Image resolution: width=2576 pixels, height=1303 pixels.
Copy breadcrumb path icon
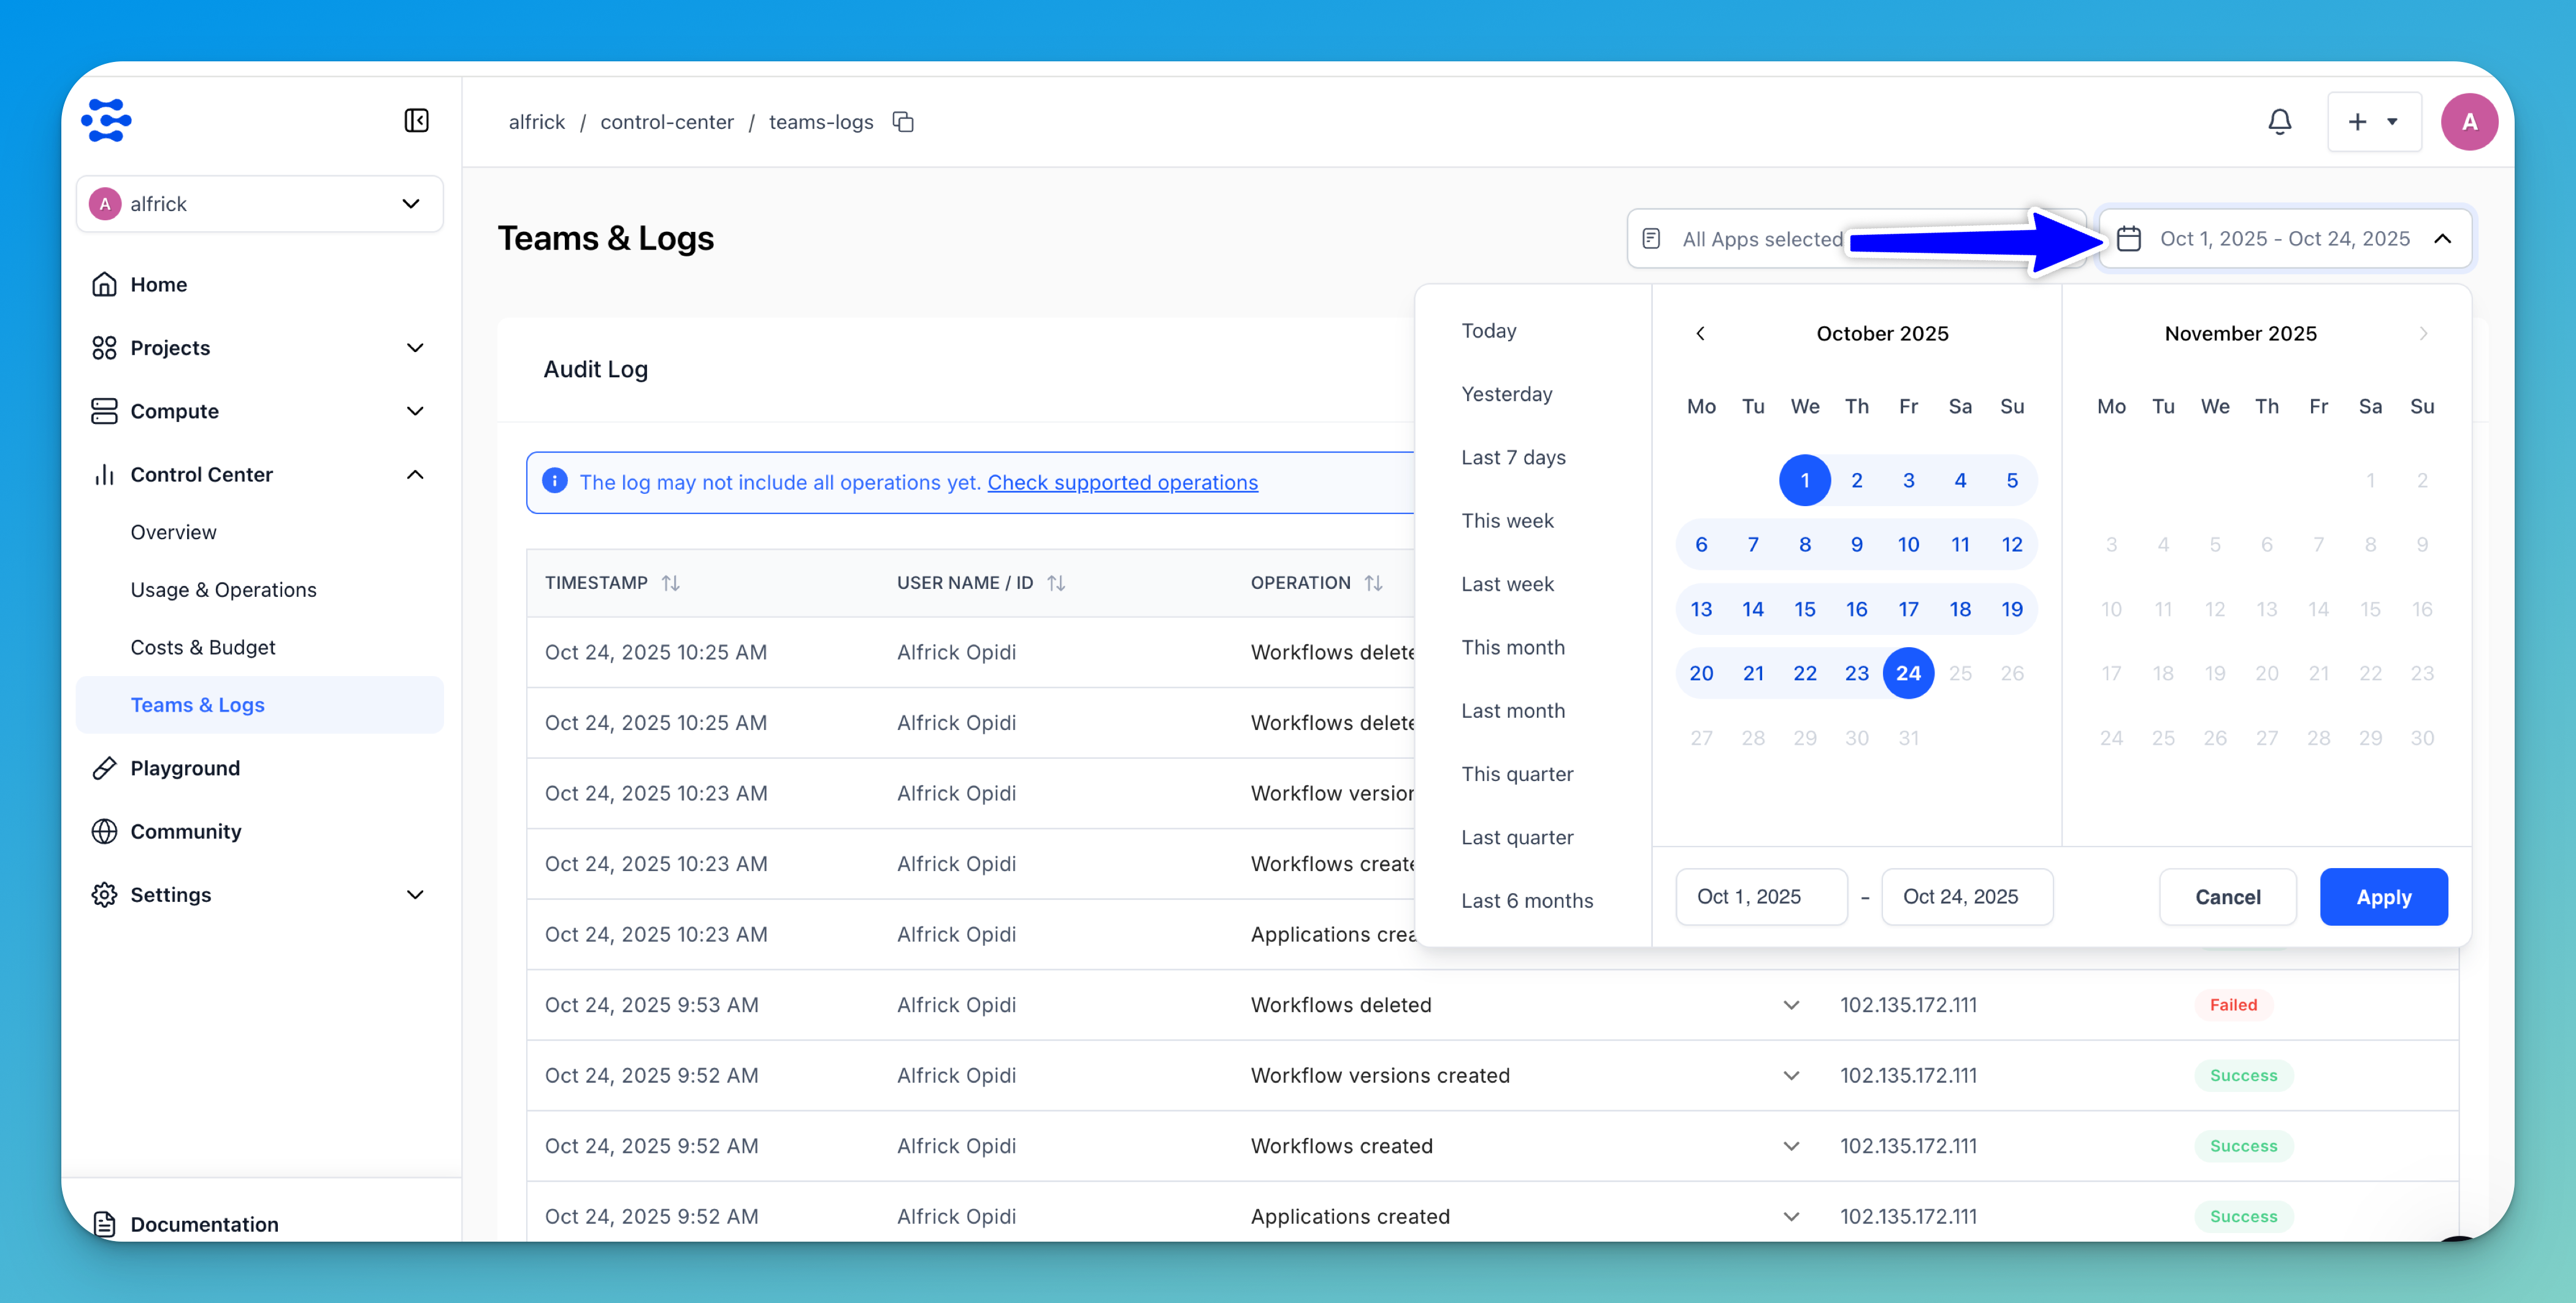point(903,122)
